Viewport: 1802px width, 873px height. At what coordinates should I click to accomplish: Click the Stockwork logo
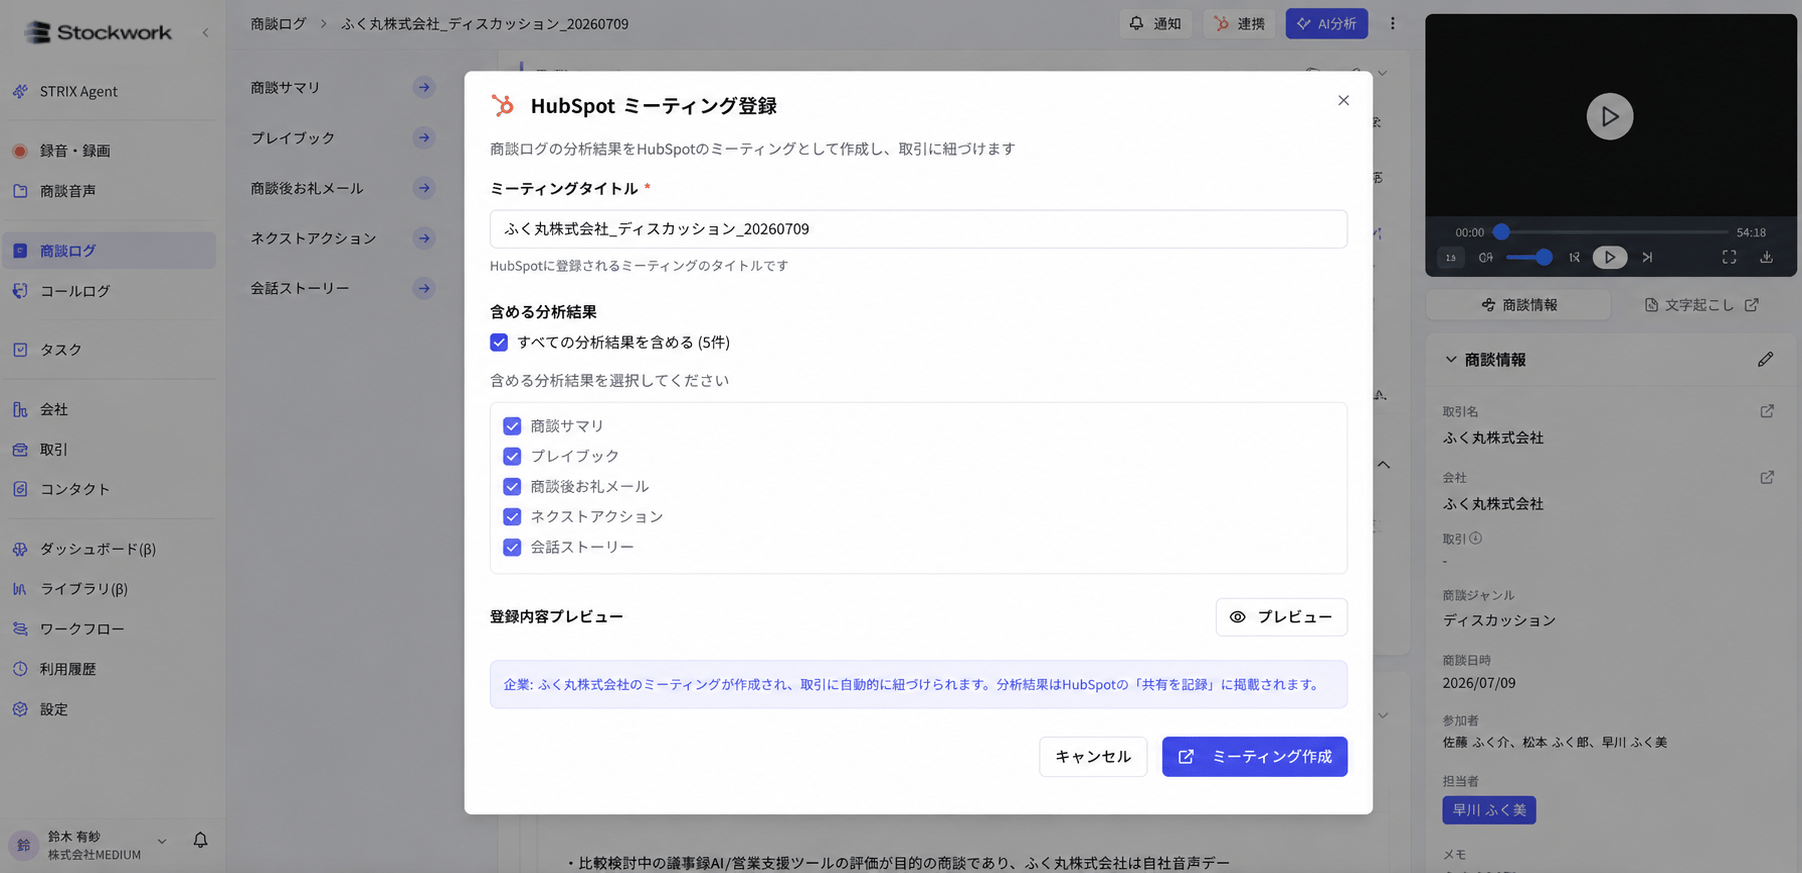point(98,33)
